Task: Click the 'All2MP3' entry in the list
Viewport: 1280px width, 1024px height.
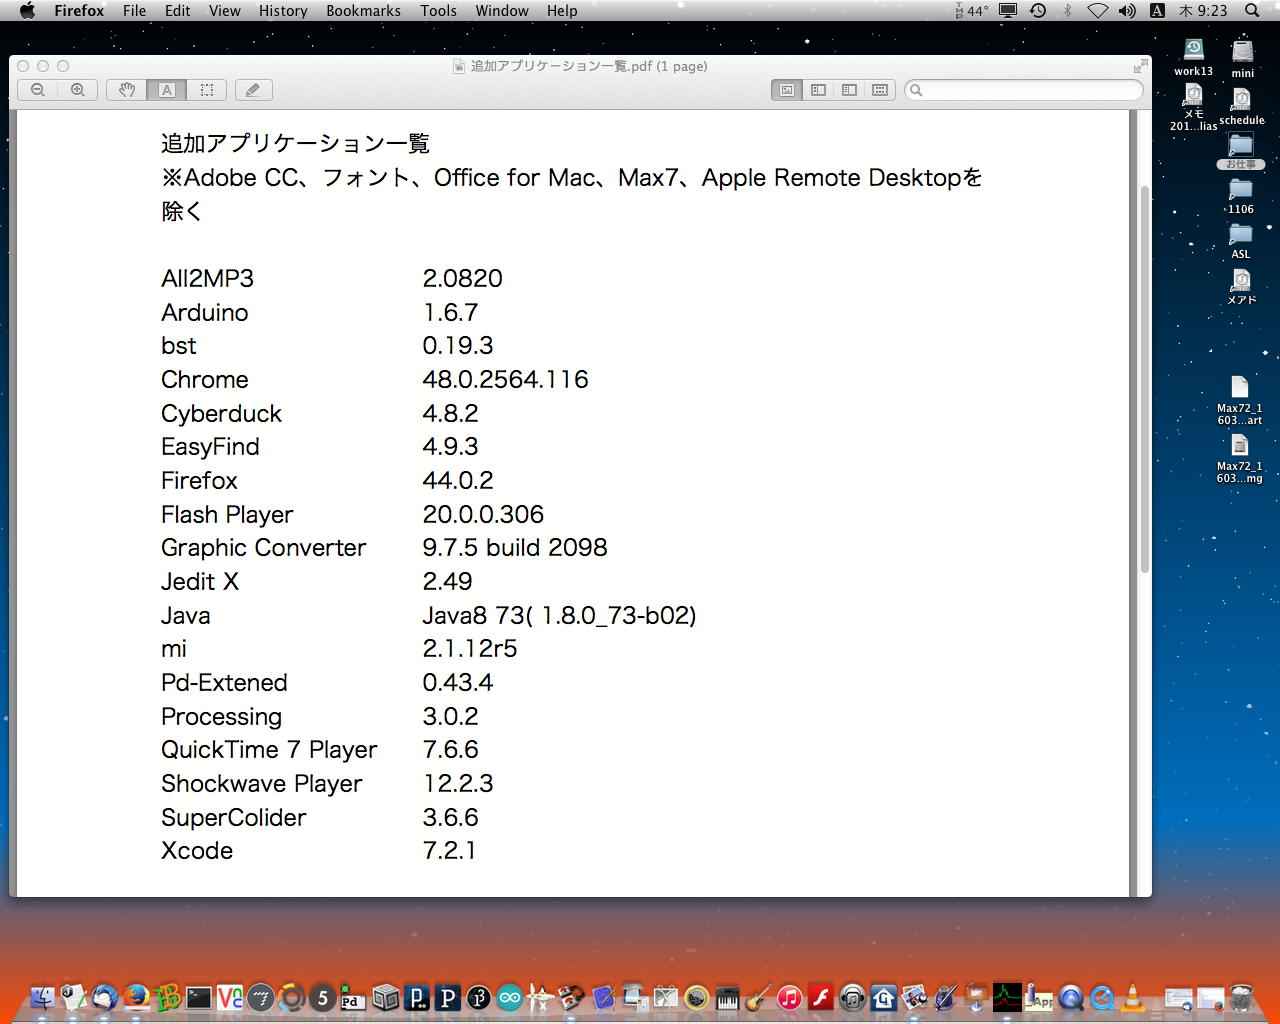Action: (x=207, y=279)
